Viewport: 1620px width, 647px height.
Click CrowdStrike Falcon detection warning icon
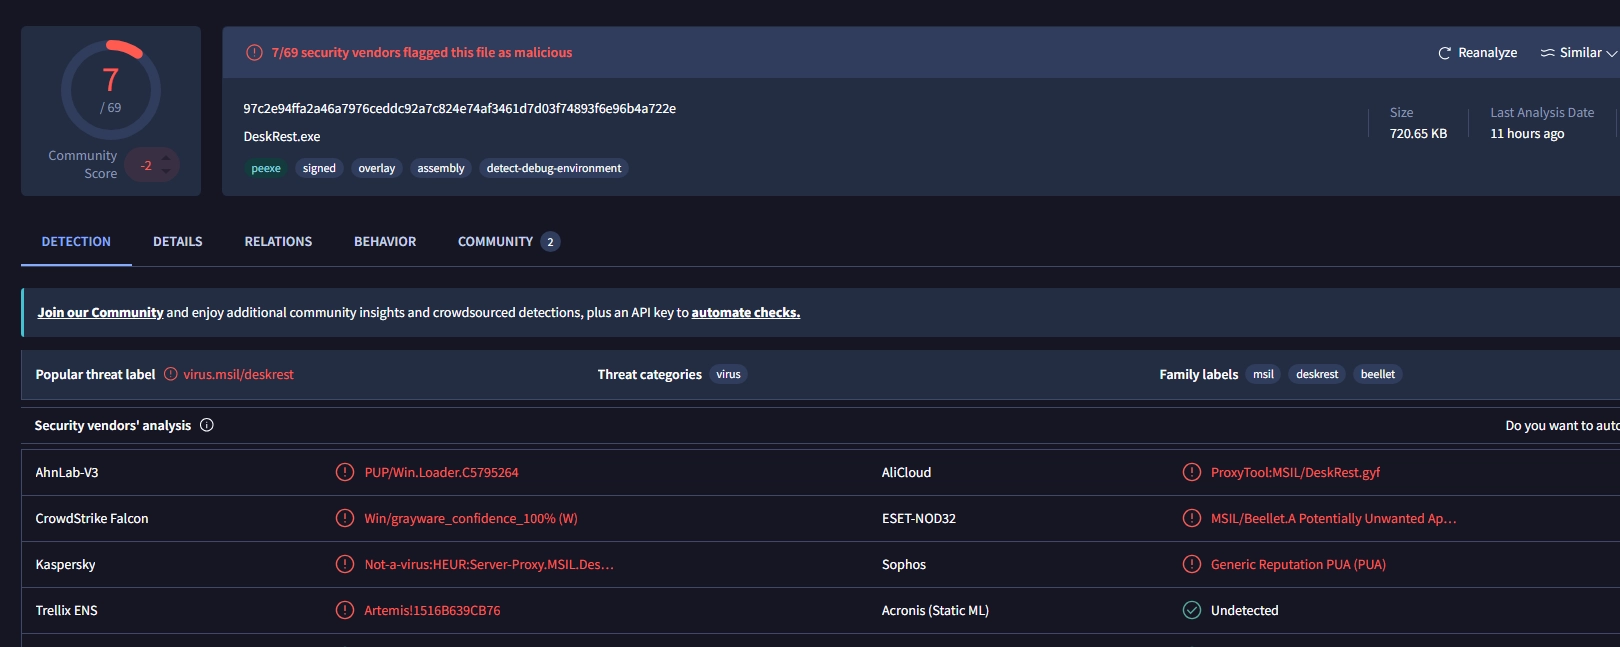click(x=345, y=518)
